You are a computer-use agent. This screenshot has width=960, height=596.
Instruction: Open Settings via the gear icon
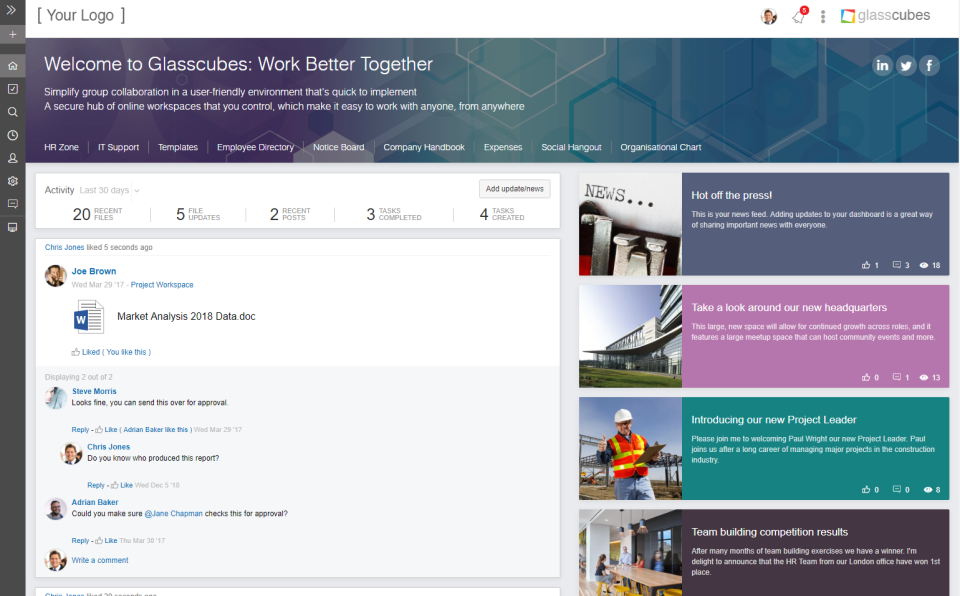click(12, 181)
